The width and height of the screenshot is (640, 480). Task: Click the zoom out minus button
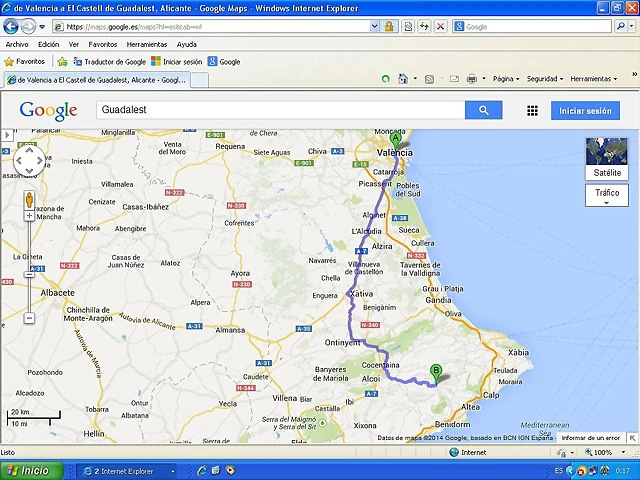click(x=29, y=318)
